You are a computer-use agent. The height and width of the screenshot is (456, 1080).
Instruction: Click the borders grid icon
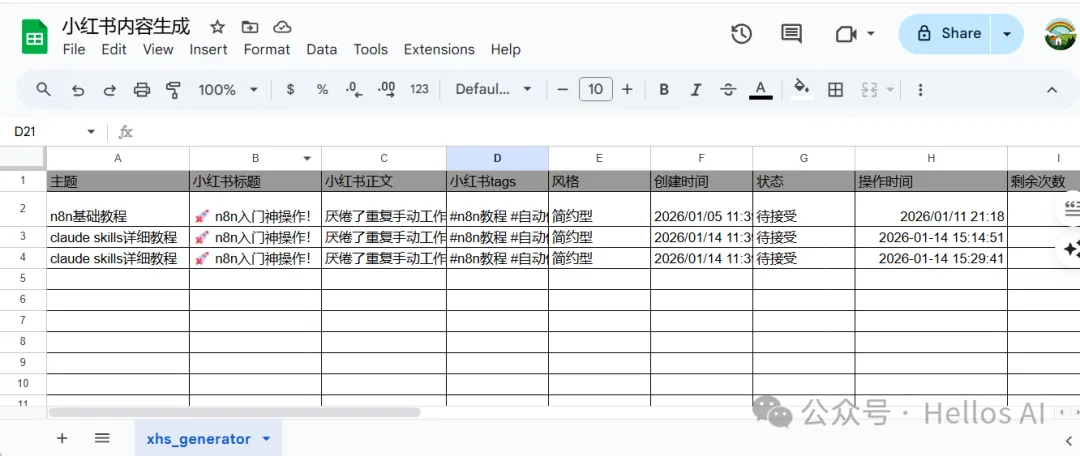coord(835,90)
